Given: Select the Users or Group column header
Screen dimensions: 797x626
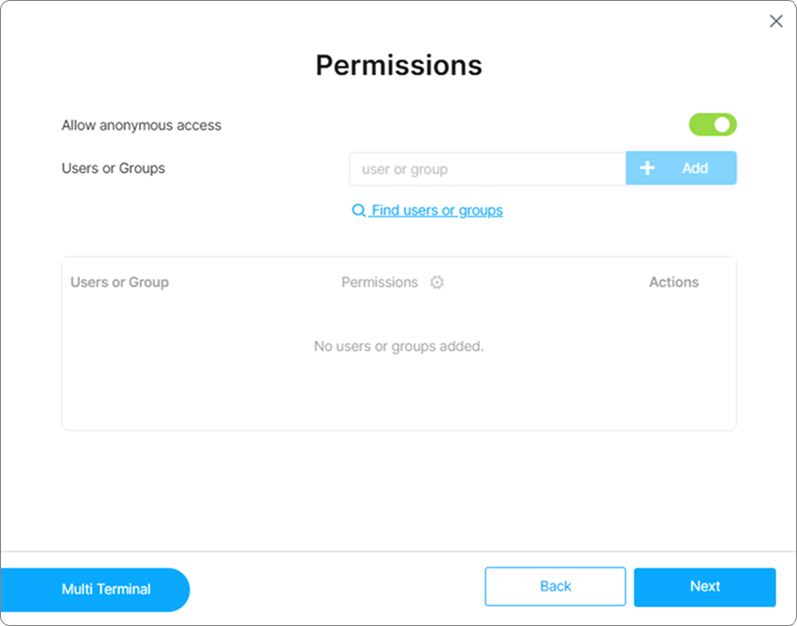Looking at the screenshot, I should point(119,283).
